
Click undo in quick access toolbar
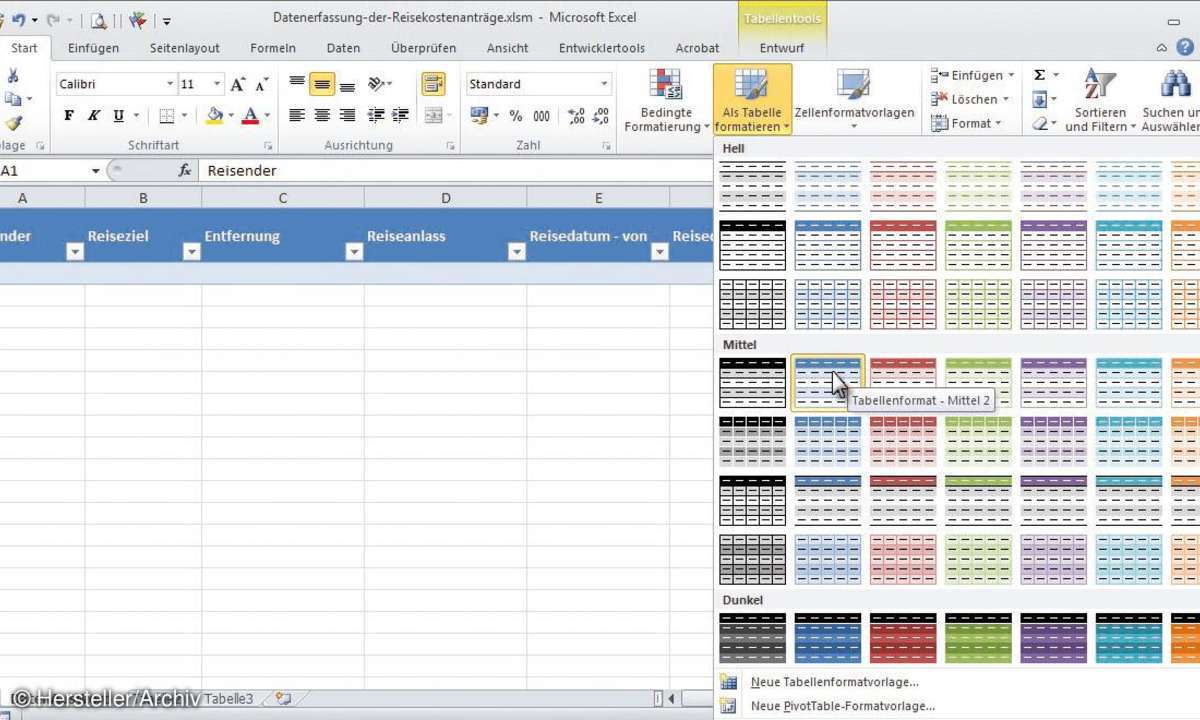[19, 19]
